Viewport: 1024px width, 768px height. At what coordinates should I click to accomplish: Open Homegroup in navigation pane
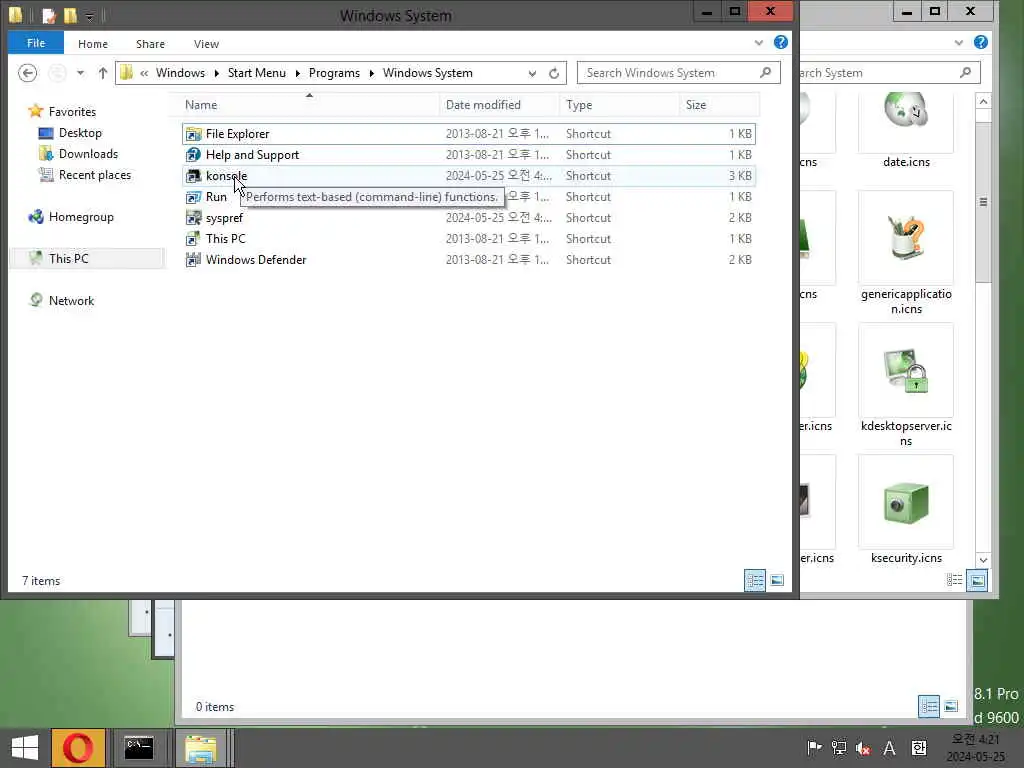click(x=81, y=217)
